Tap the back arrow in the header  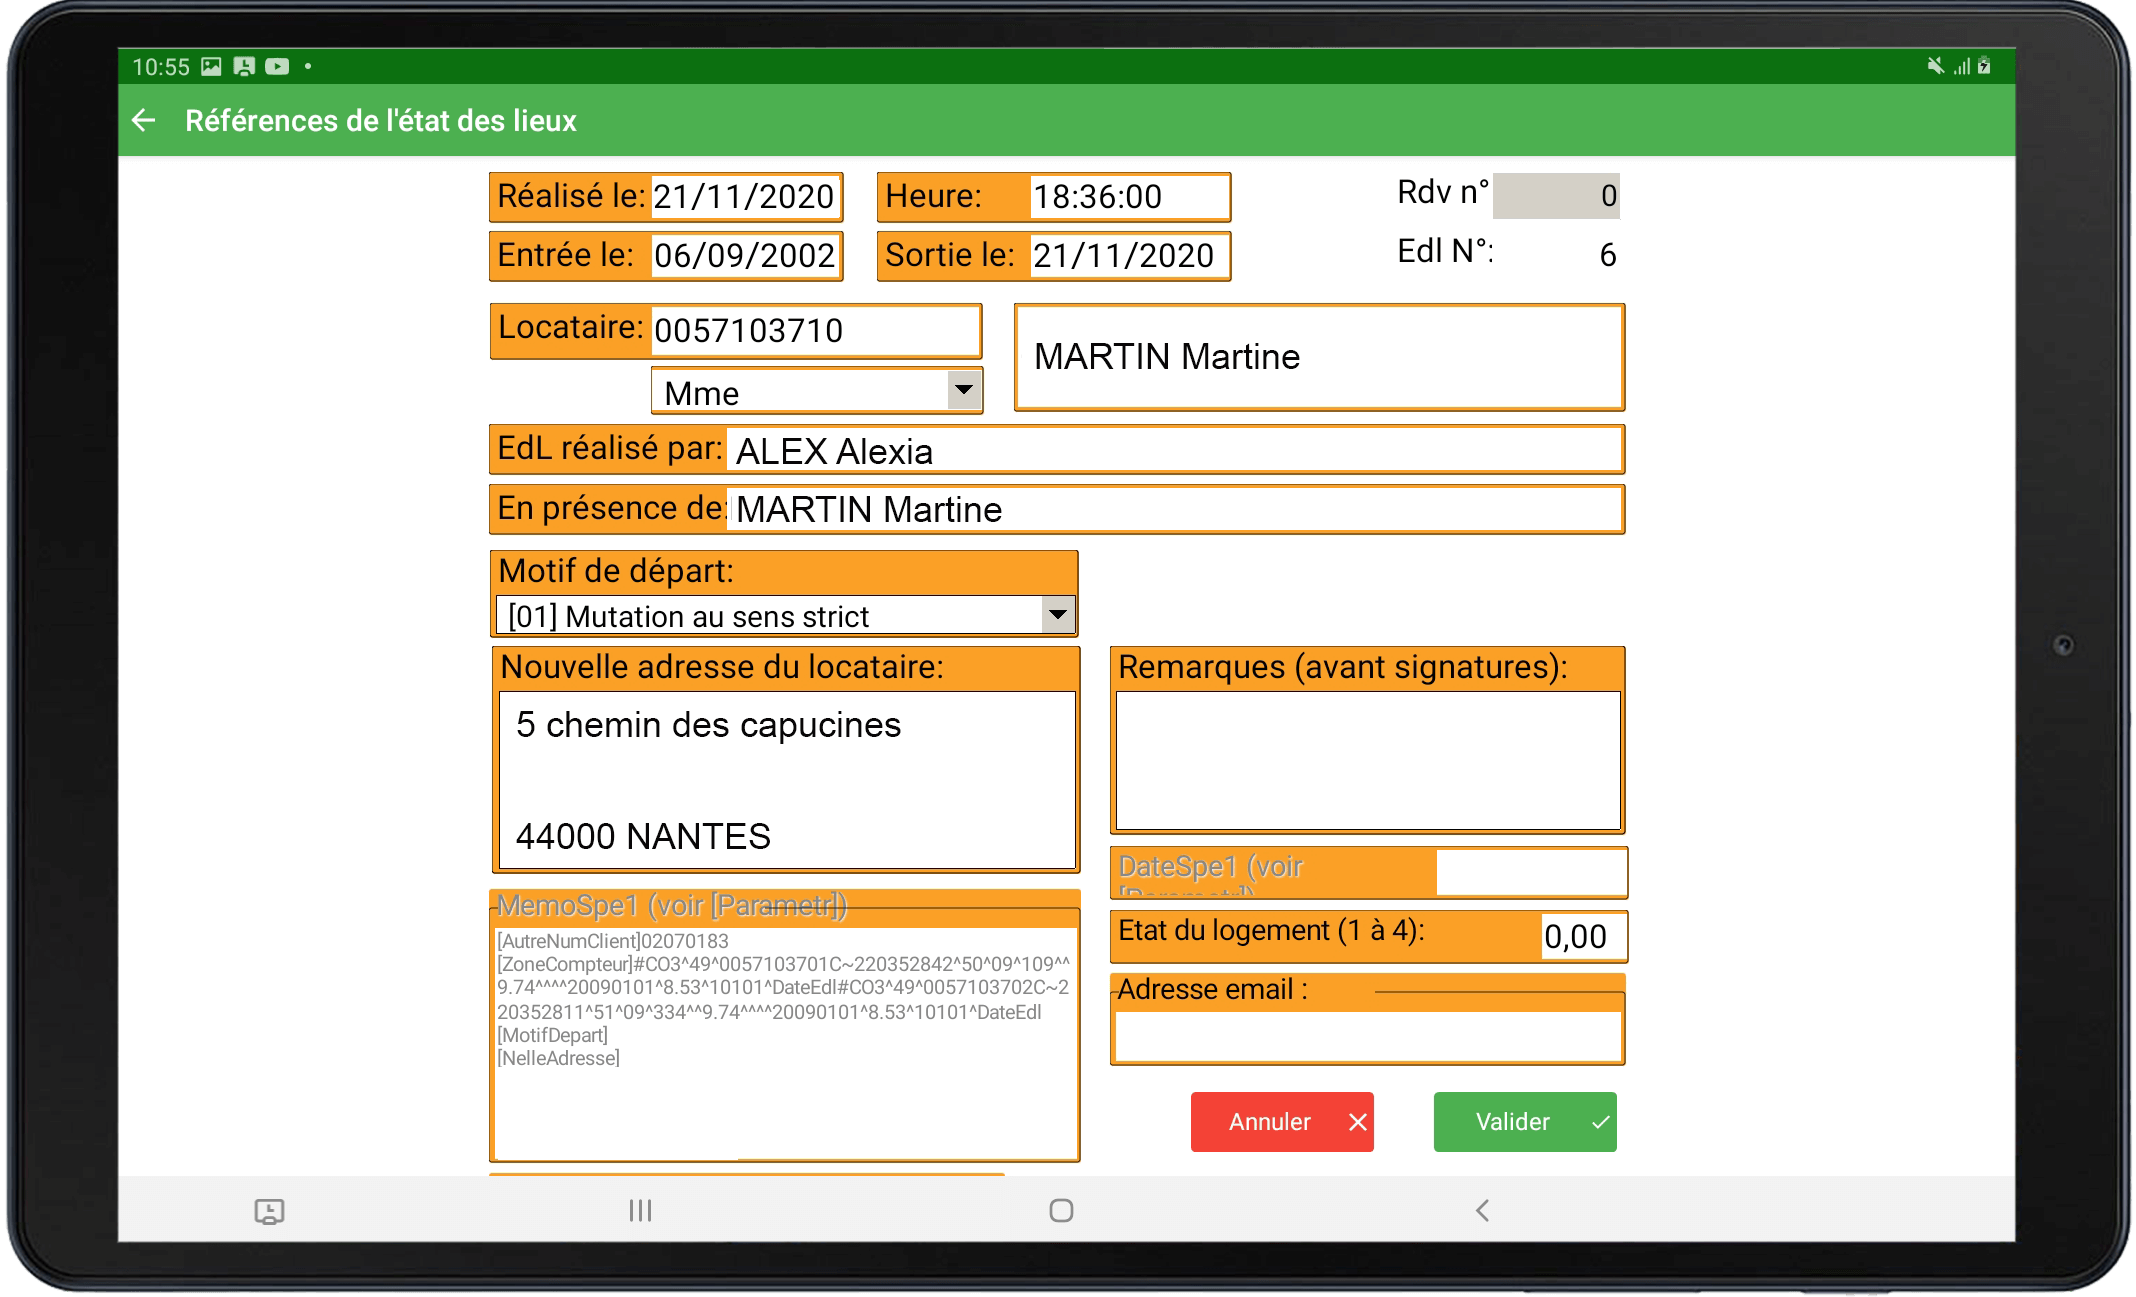pyautogui.click(x=144, y=121)
